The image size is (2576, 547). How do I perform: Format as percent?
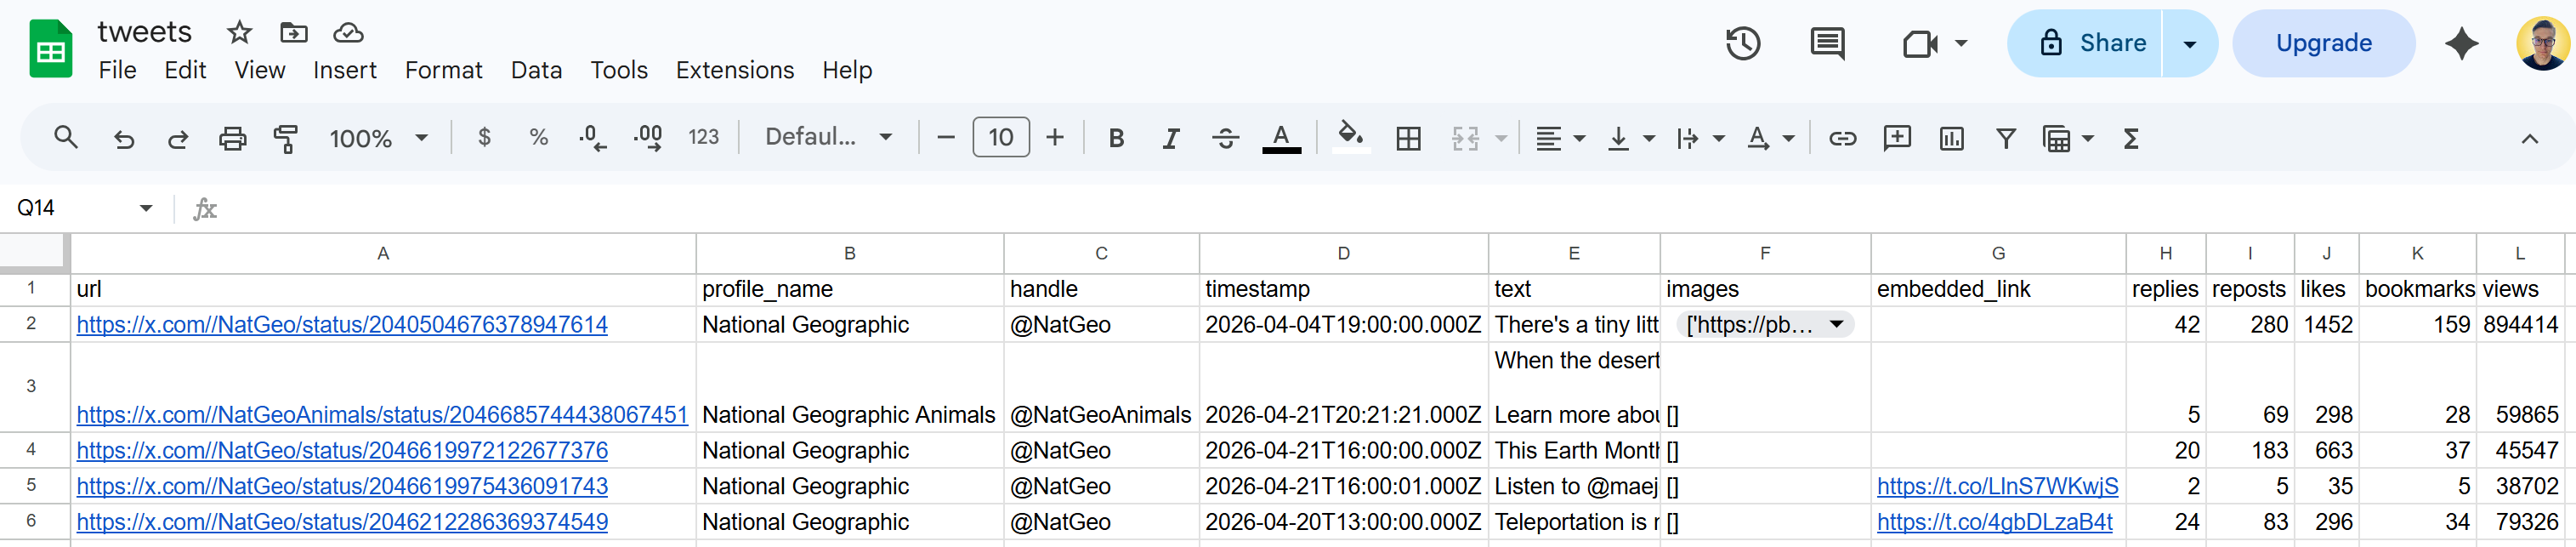click(538, 138)
